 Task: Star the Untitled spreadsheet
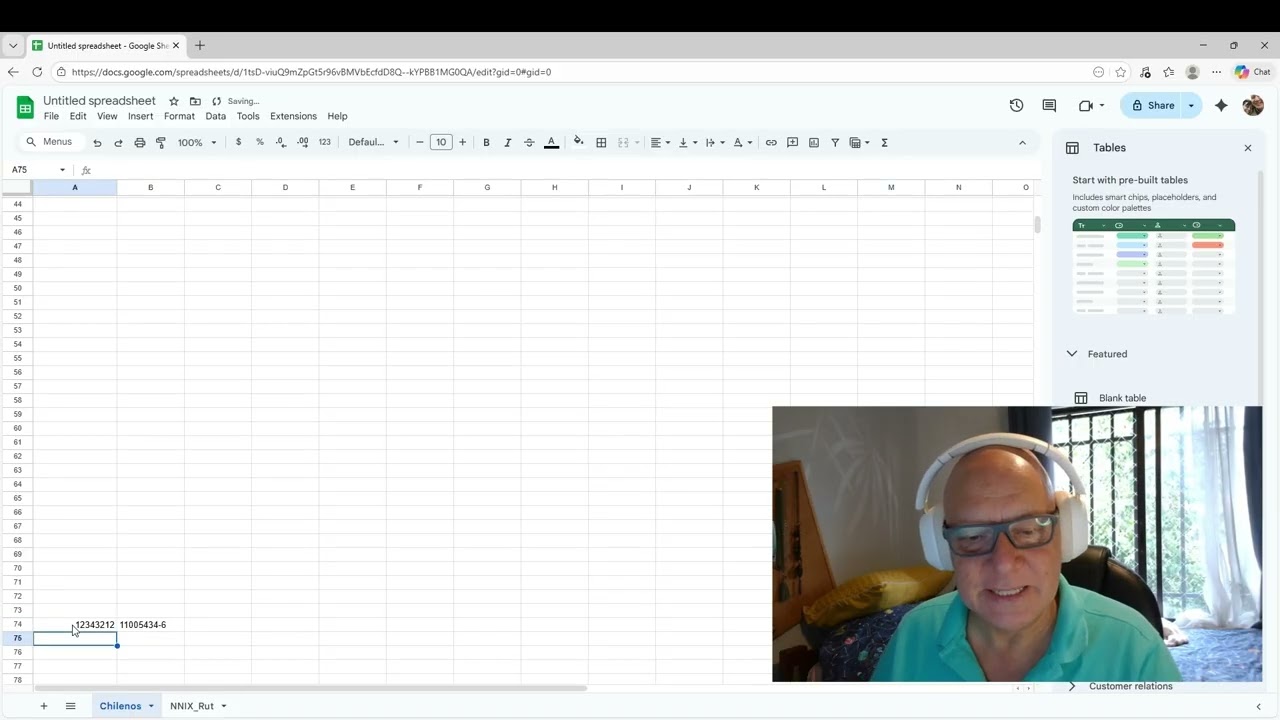[174, 101]
